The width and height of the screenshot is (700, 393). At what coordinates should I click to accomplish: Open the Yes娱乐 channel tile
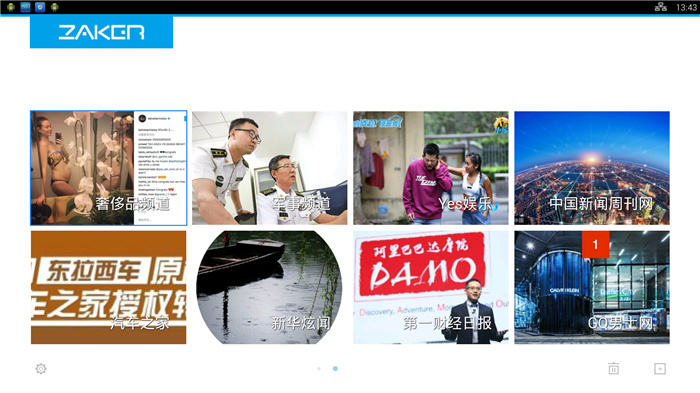point(431,168)
